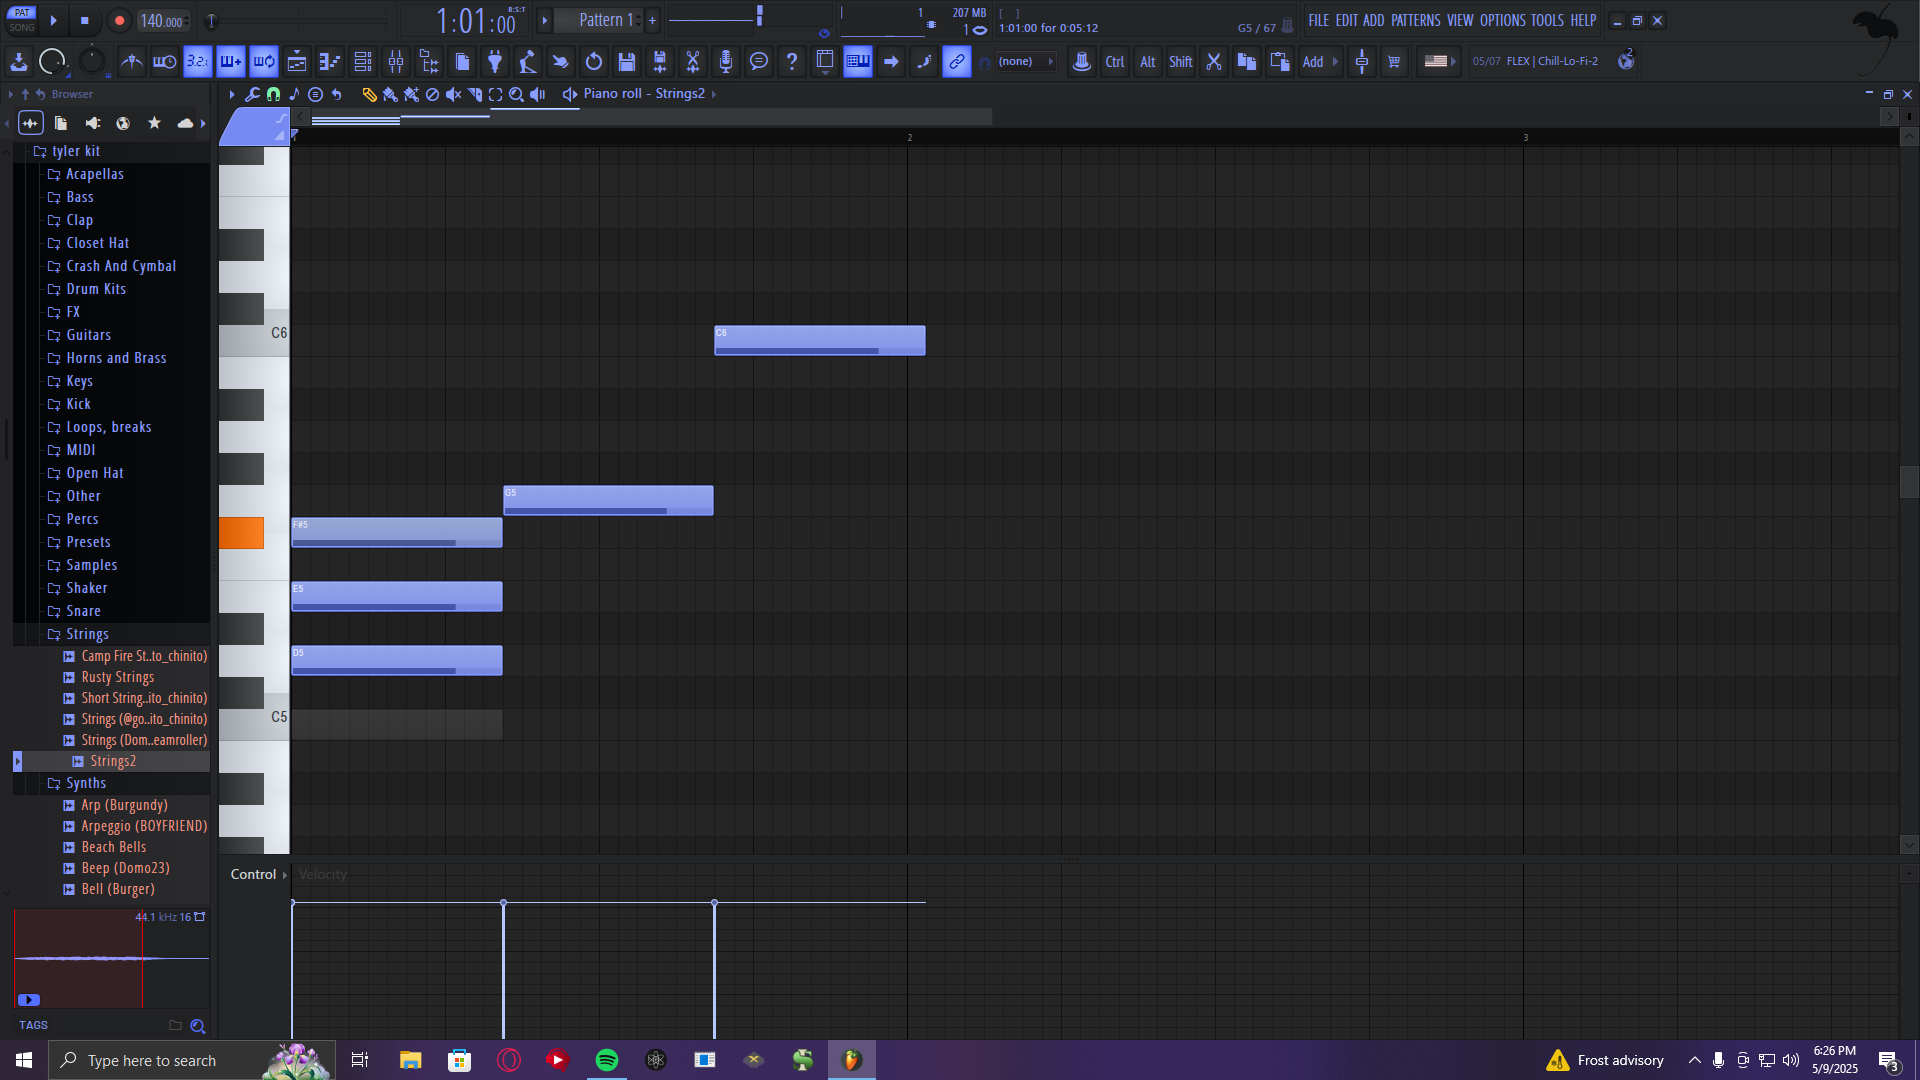Click the microphone recording icon

coord(726,62)
